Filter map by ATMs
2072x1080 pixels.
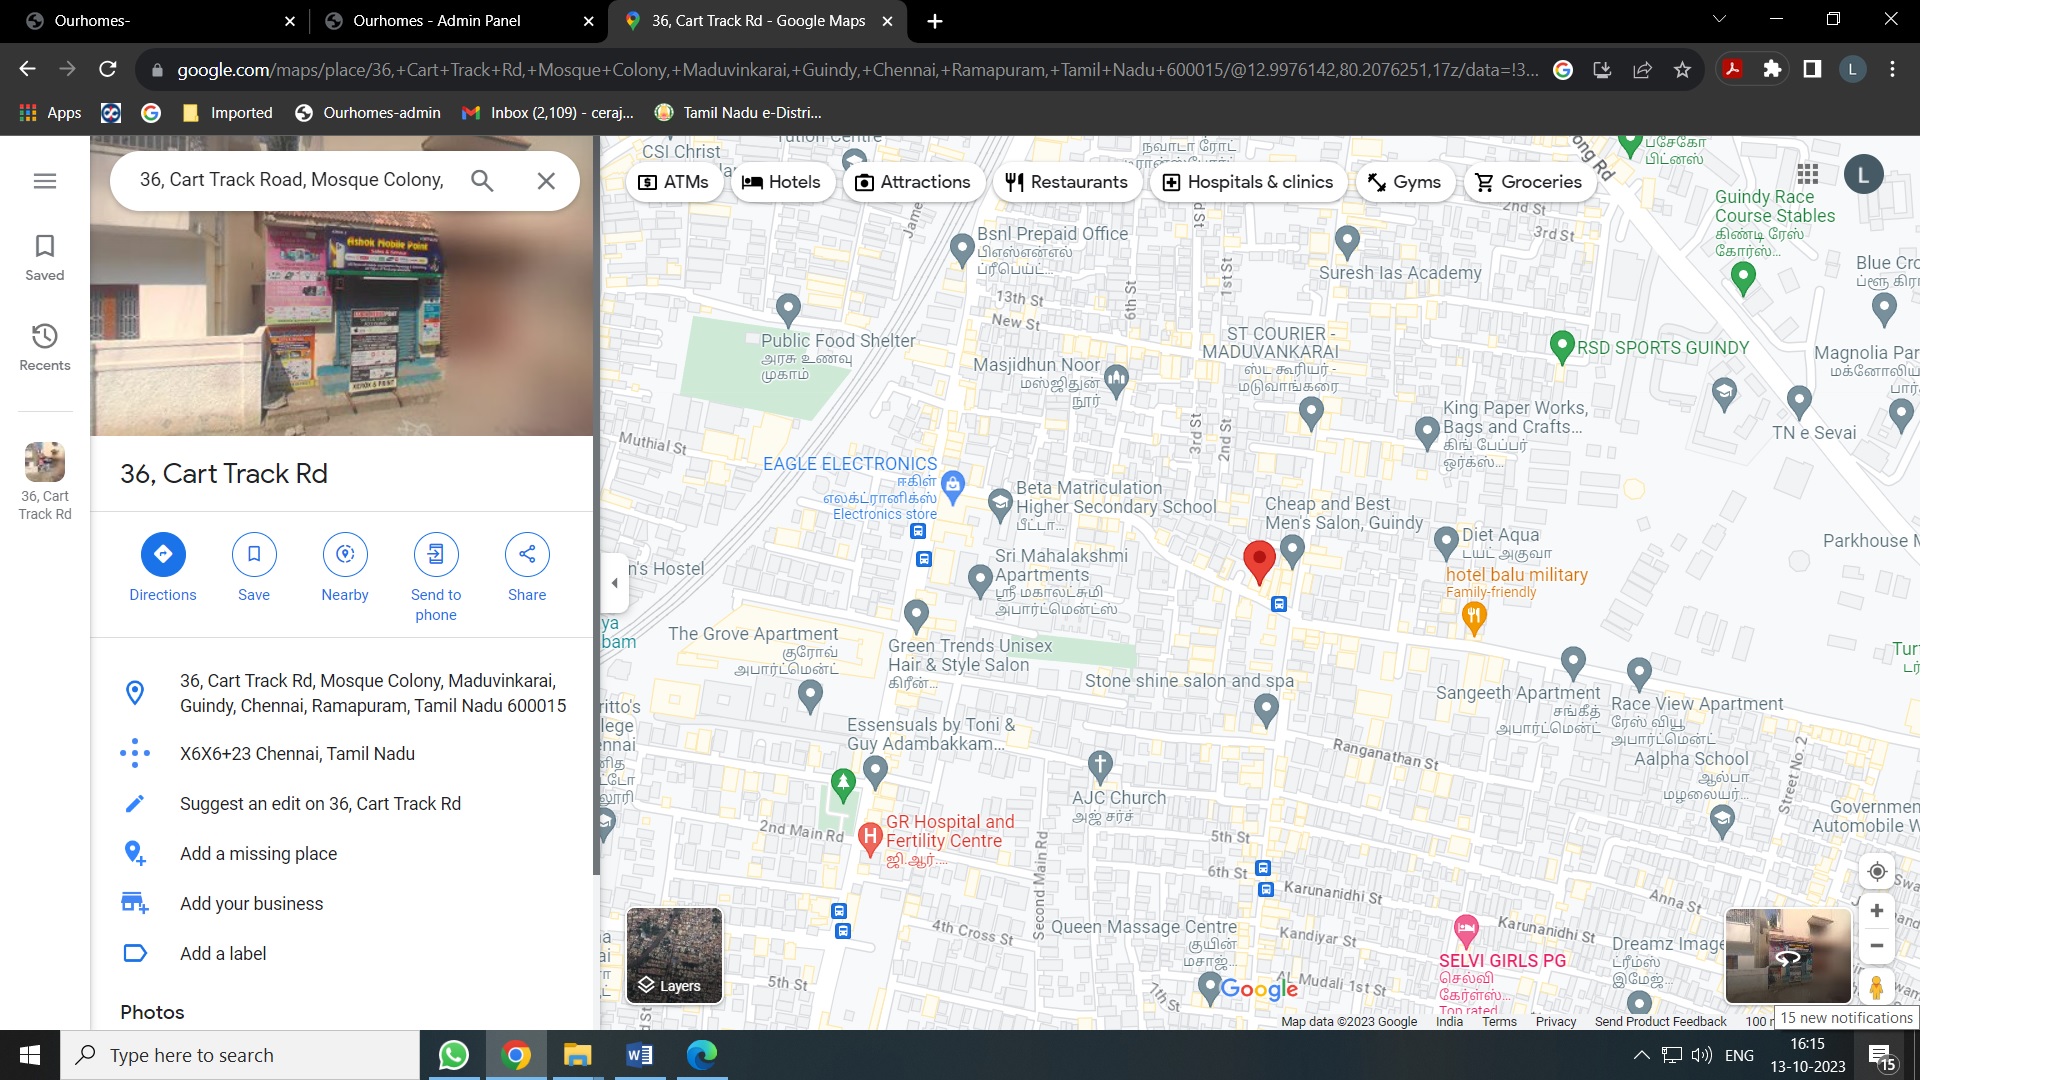(673, 182)
